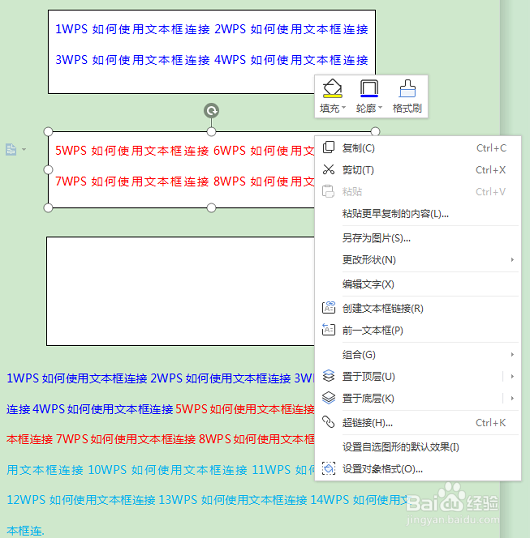Screen dimensions: 530x538
Task: Choose 前一文本框(P) menu item
Action: pos(417,330)
